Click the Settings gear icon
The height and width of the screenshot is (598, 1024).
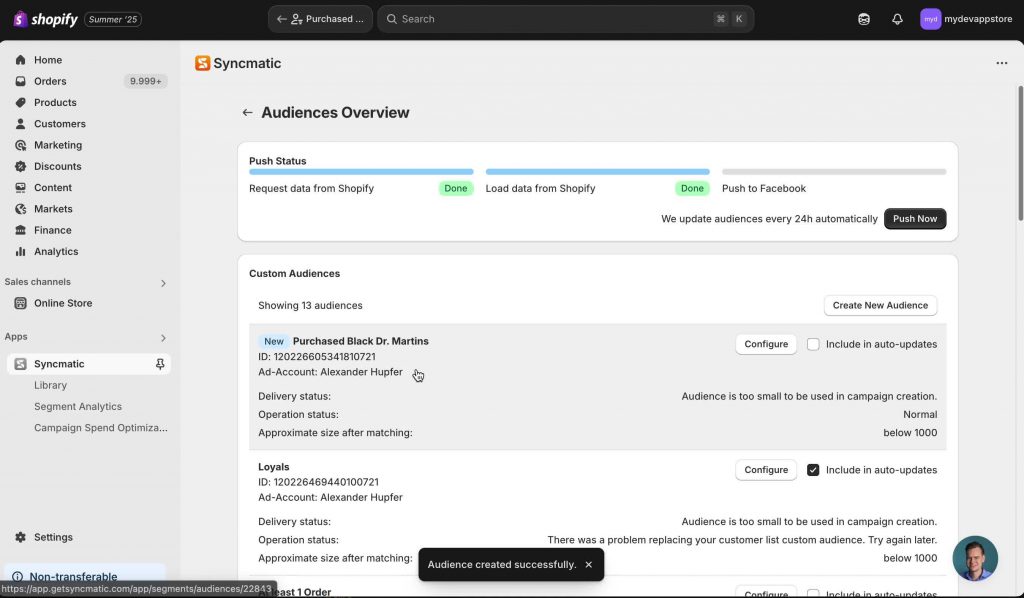20,537
